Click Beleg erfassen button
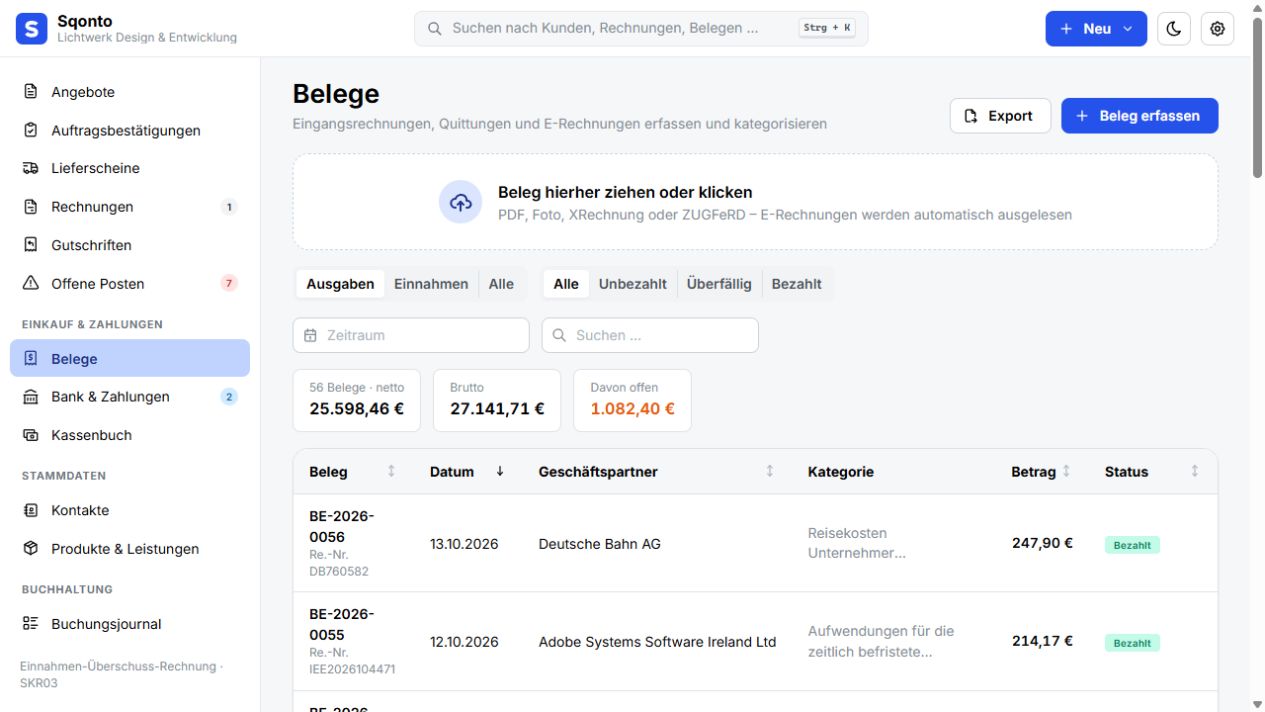 (1139, 116)
